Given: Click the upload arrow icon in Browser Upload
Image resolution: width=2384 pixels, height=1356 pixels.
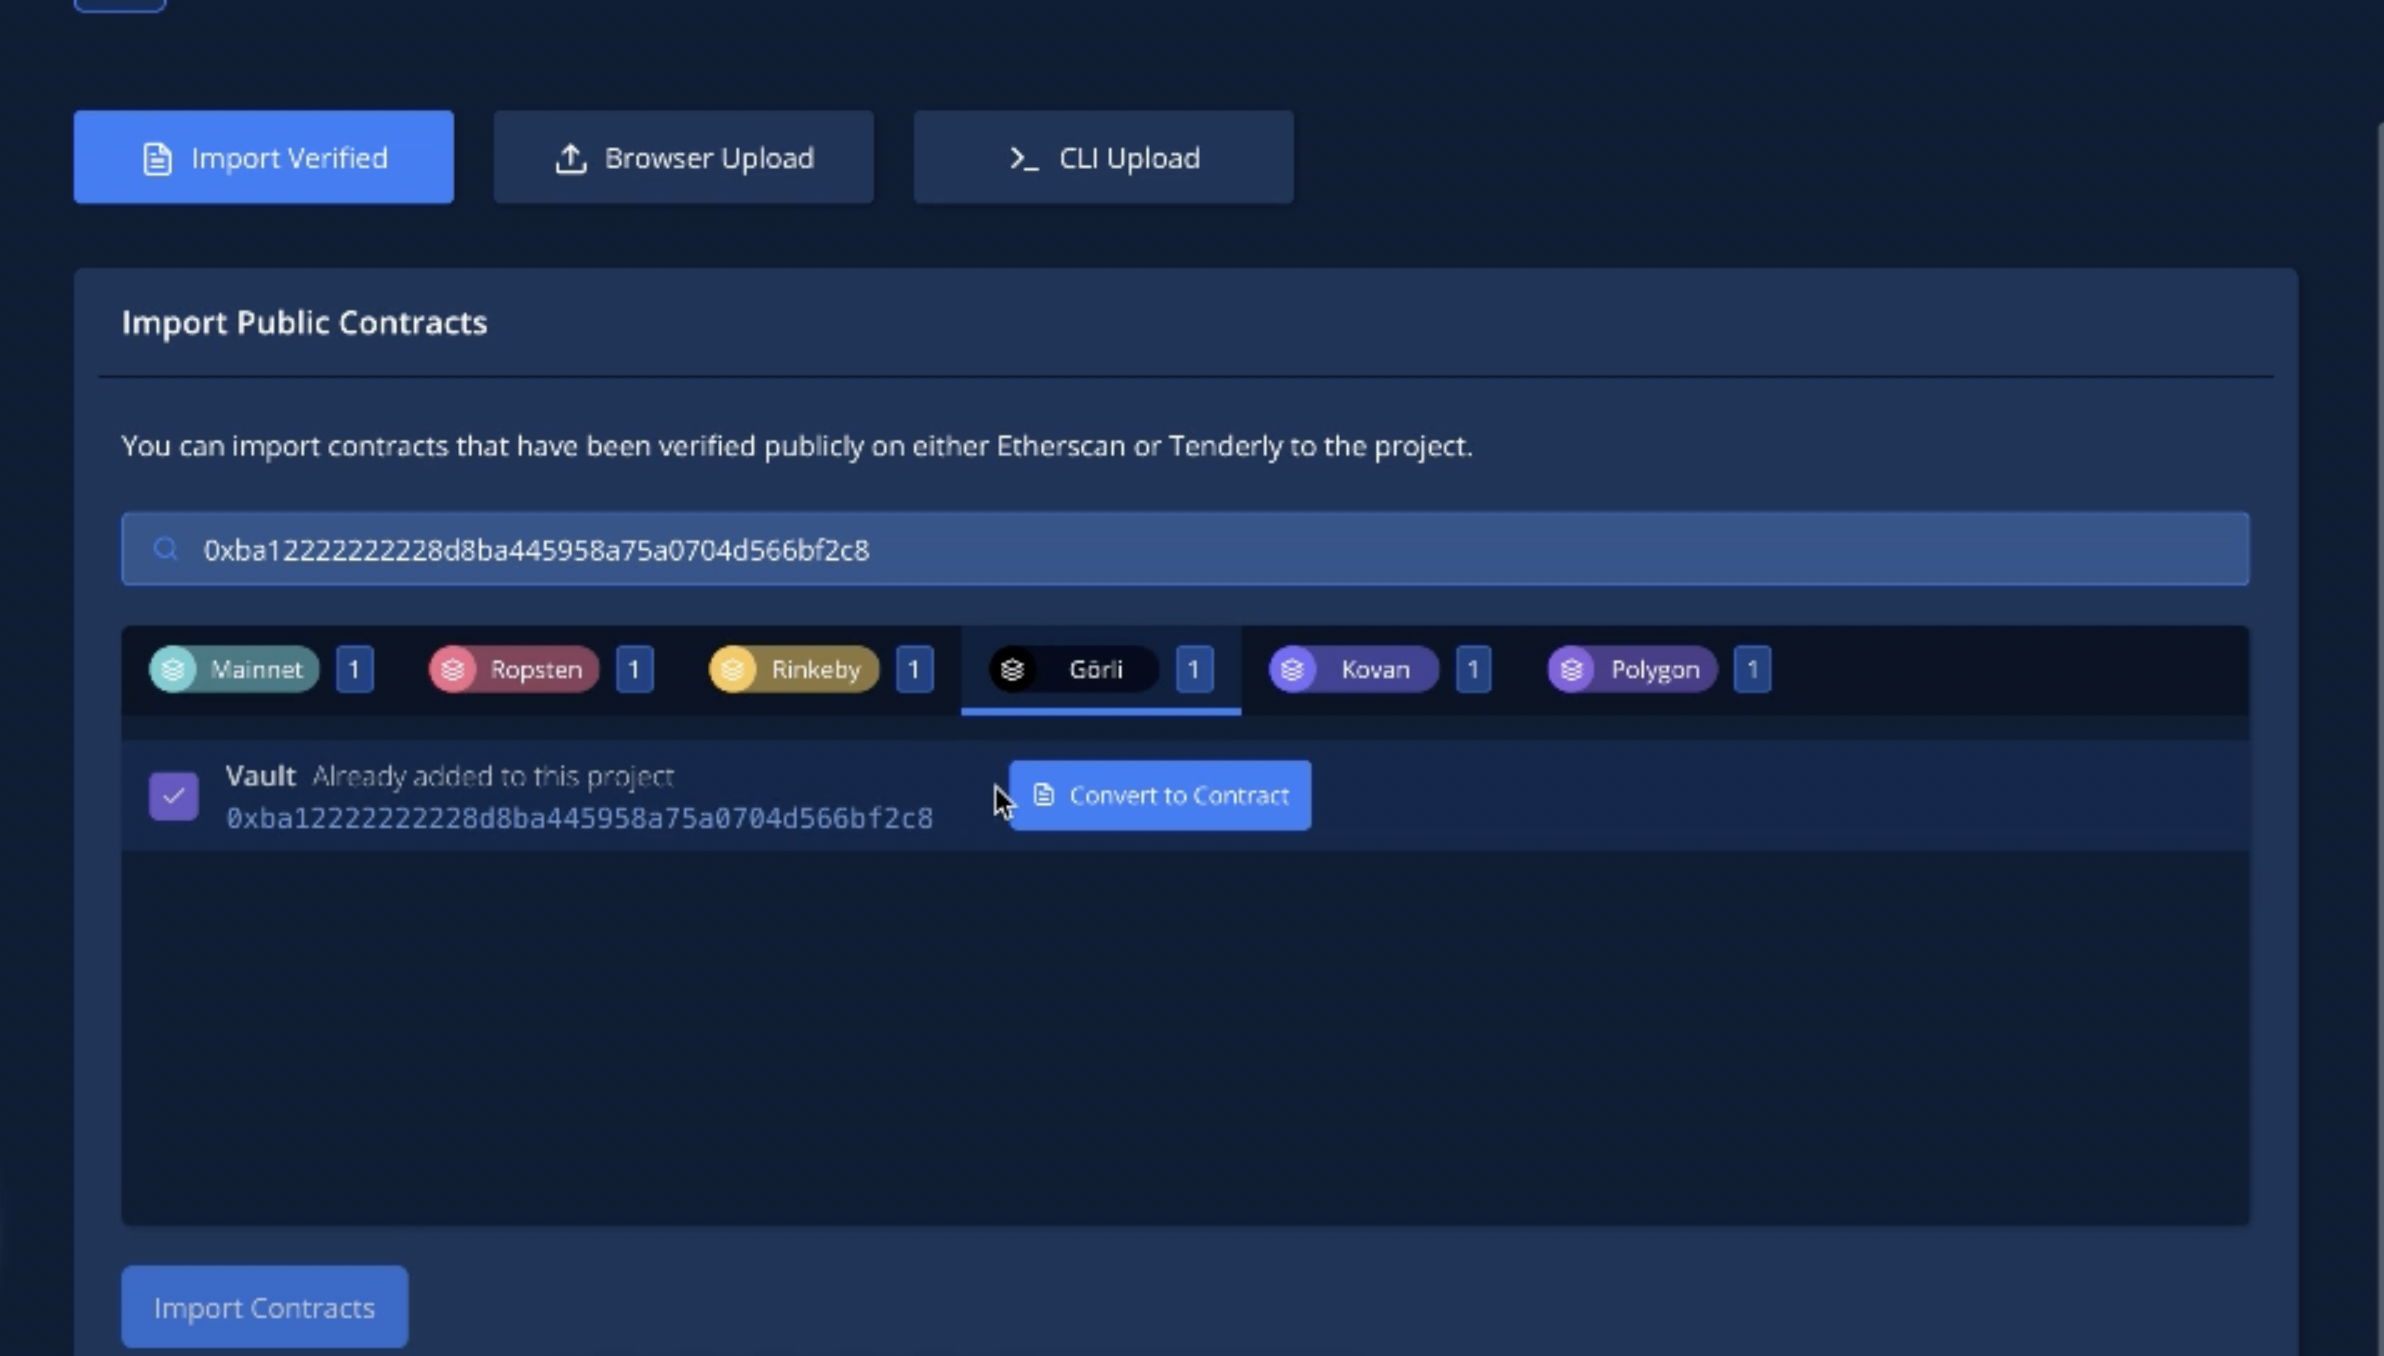Looking at the screenshot, I should coord(571,158).
